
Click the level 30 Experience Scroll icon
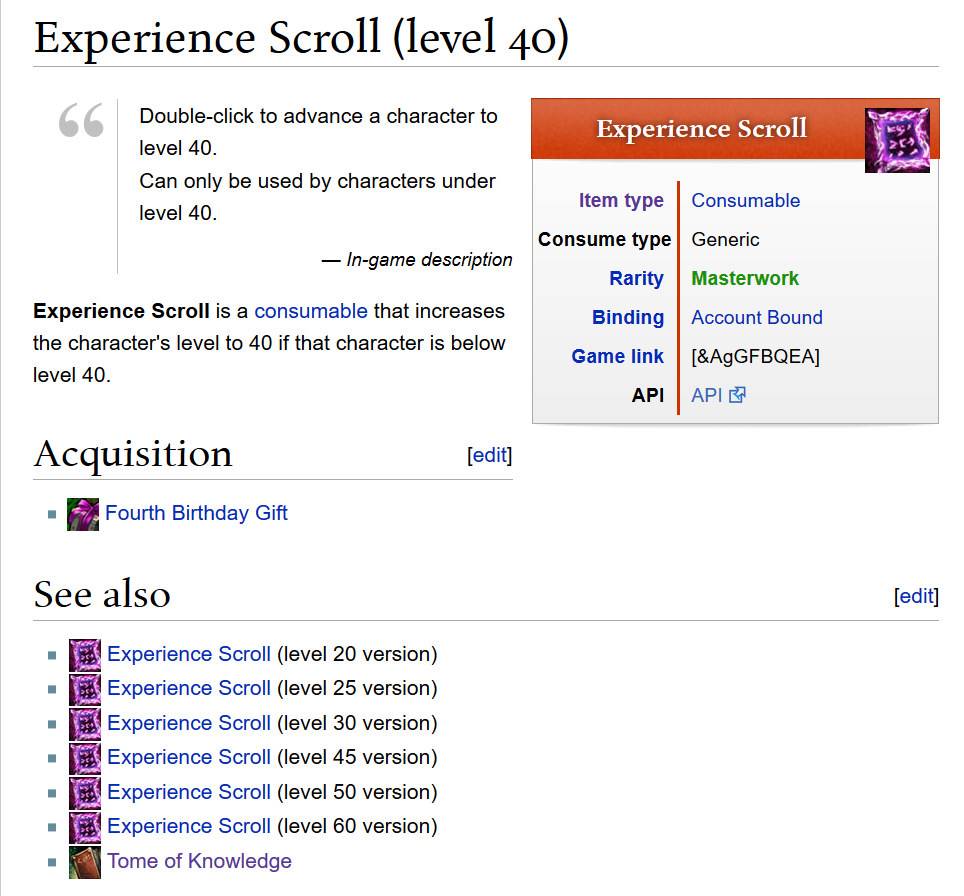click(85, 724)
